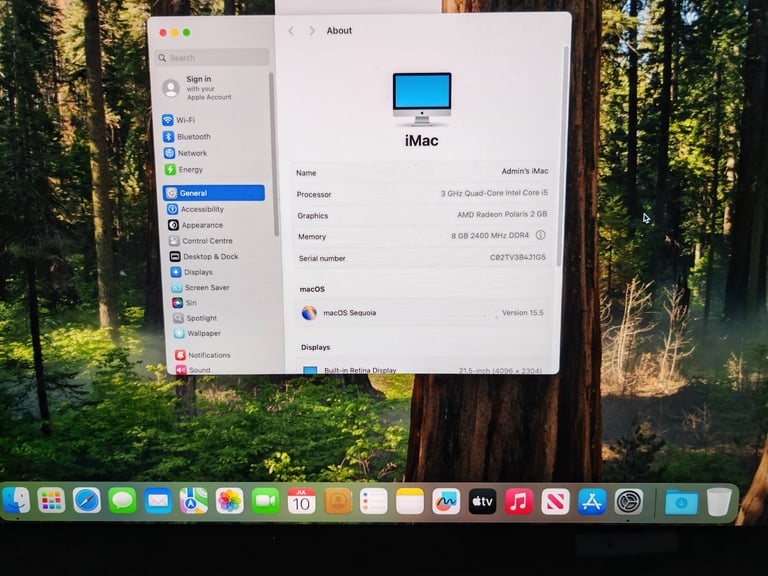
Task: Open Sound settings in sidebar
Action: pos(193,370)
